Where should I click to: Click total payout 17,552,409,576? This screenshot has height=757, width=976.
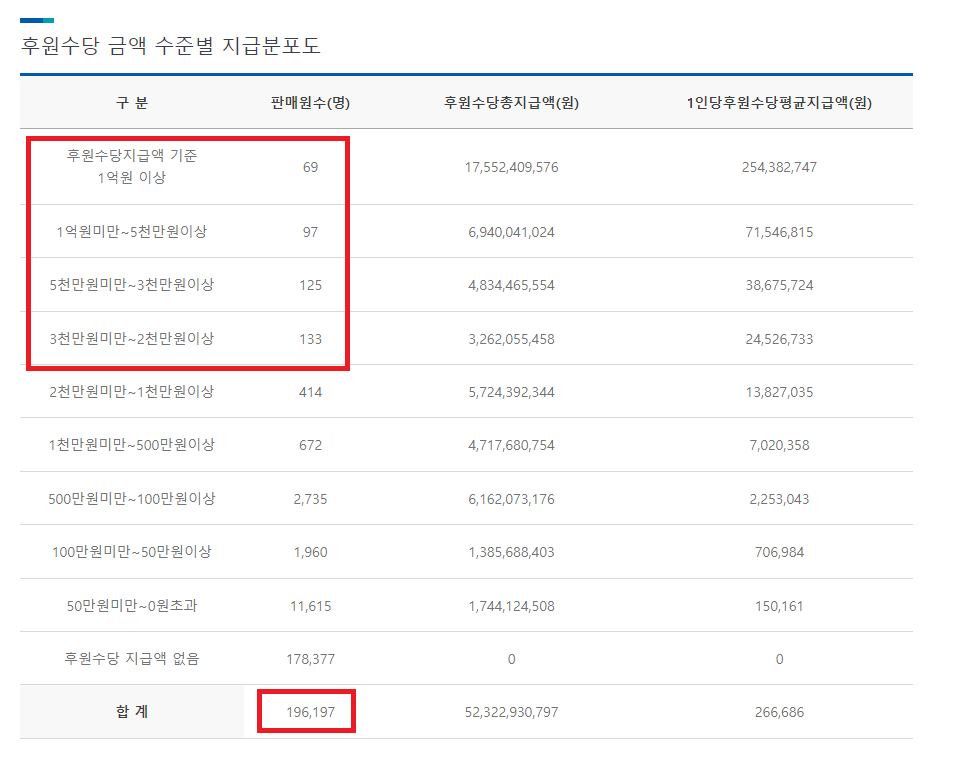pos(511,167)
